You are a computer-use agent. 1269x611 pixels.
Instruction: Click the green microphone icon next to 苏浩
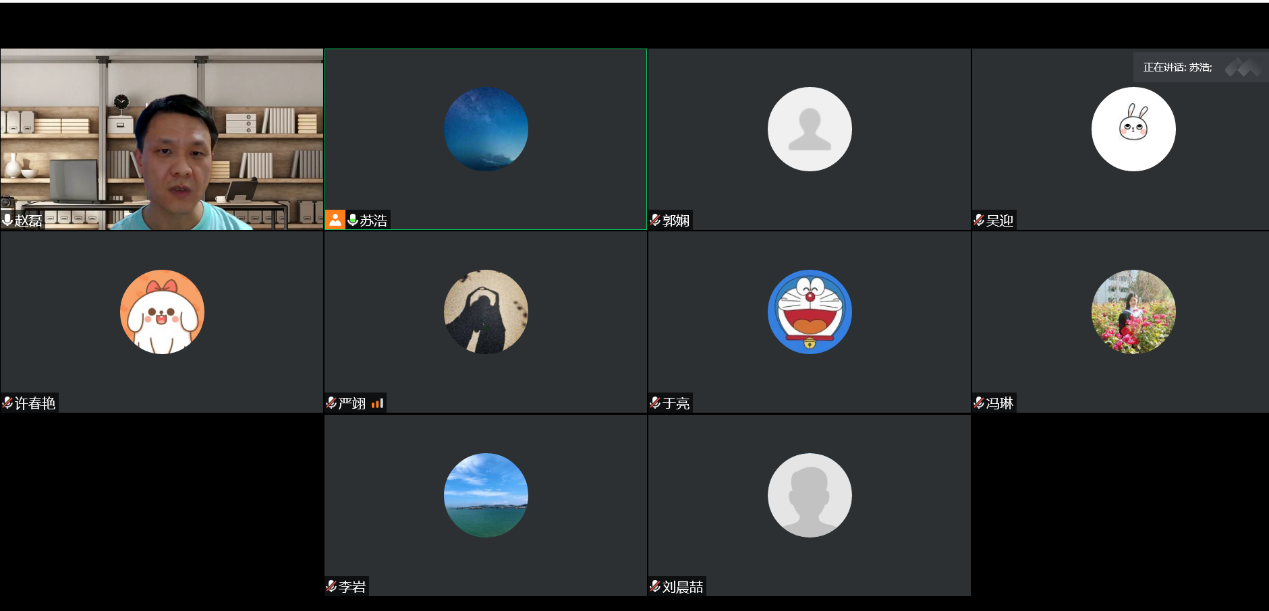pyautogui.click(x=352, y=220)
